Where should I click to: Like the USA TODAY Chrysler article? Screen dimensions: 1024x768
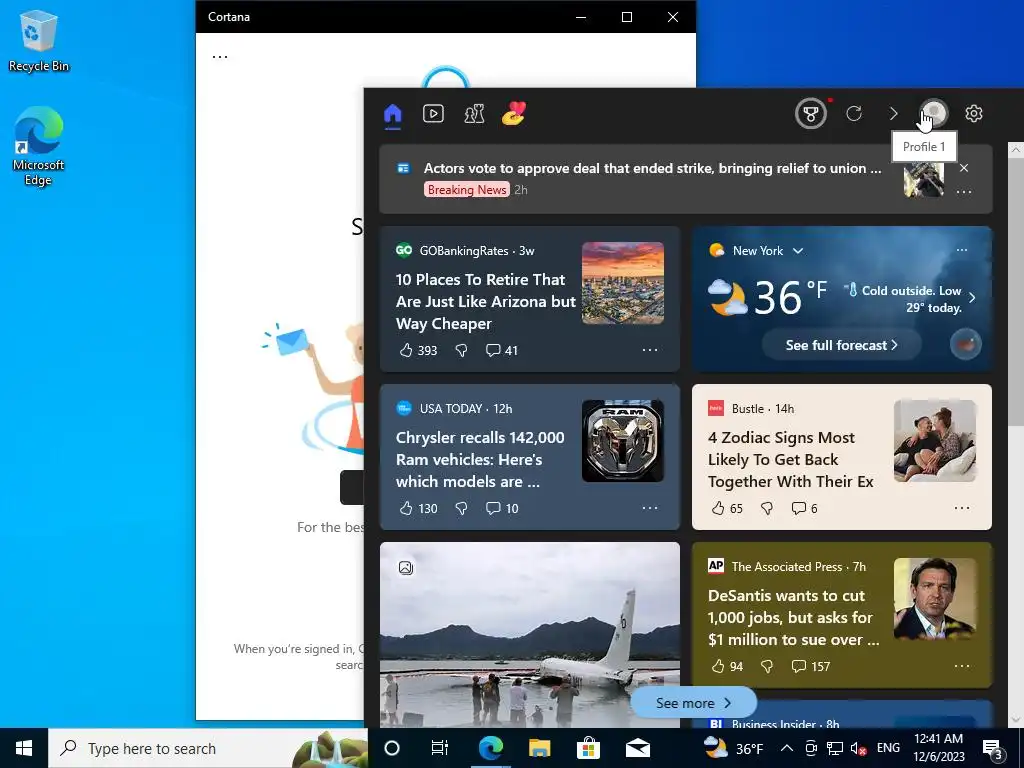(418, 509)
